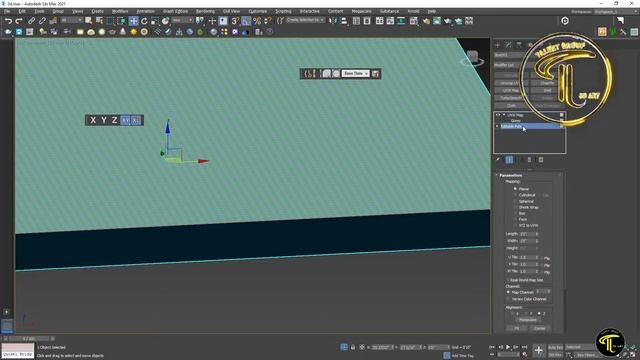Click the Mirror tool icon
The height and width of the screenshot is (360, 640).
pyautogui.click(x=333, y=21)
